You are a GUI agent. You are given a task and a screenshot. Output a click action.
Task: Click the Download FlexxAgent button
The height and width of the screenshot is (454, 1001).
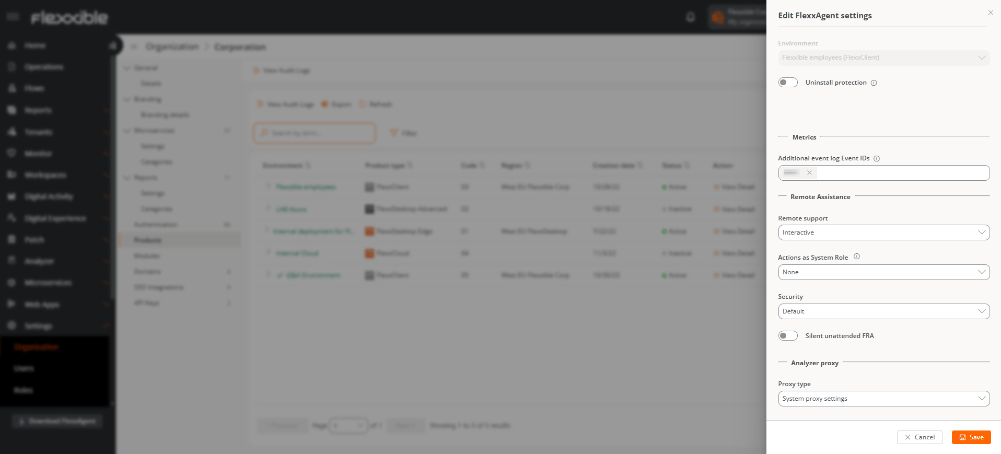[x=57, y=421]
